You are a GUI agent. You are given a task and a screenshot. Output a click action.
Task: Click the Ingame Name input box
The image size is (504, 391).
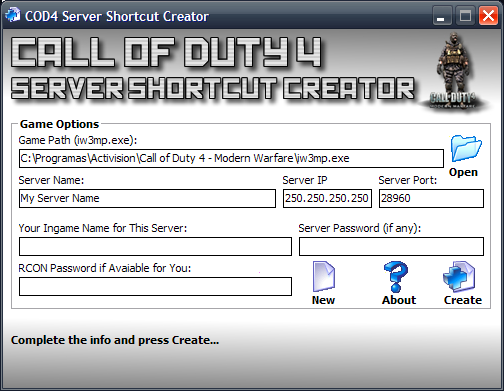click(x=155, y=246)
